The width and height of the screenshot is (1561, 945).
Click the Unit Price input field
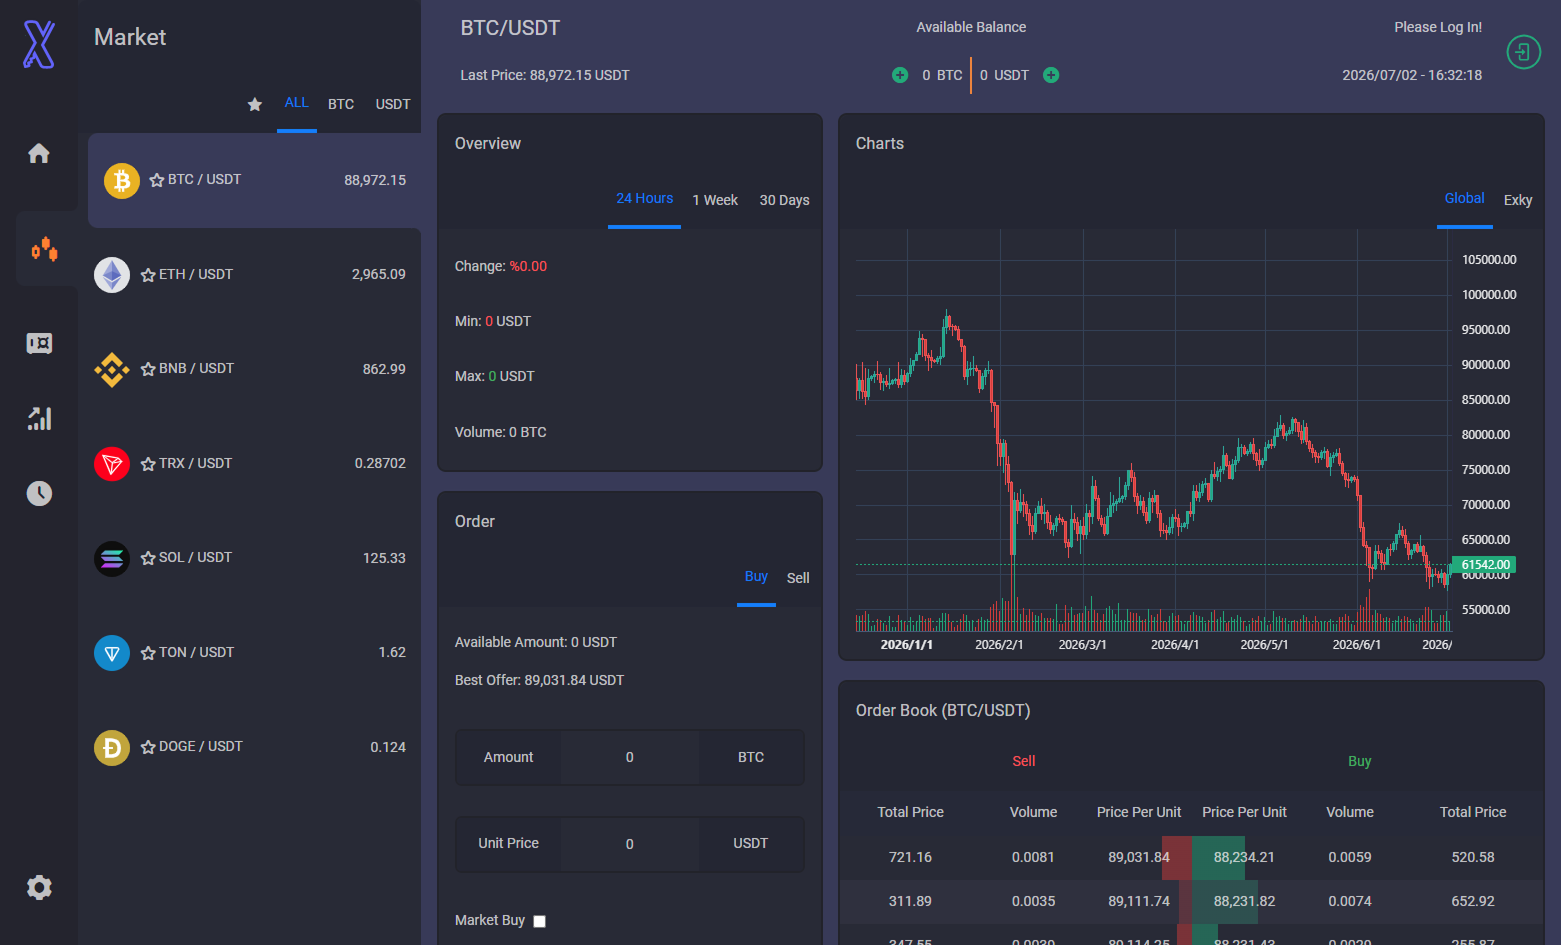click(630, 844)
